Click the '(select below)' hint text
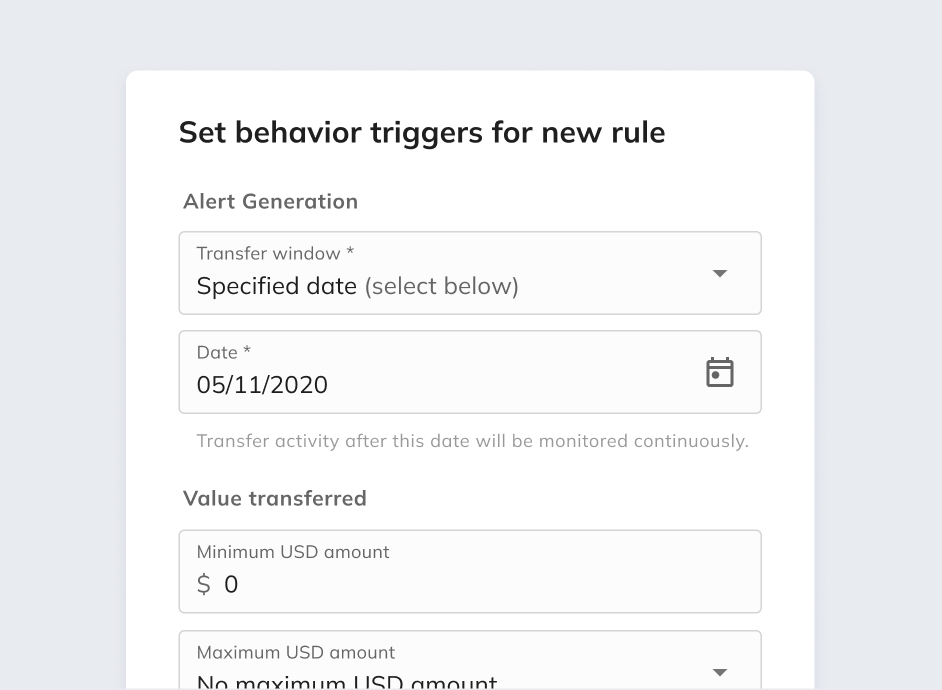The height and width of the screenshot is (690, 942). pos(441,287)
